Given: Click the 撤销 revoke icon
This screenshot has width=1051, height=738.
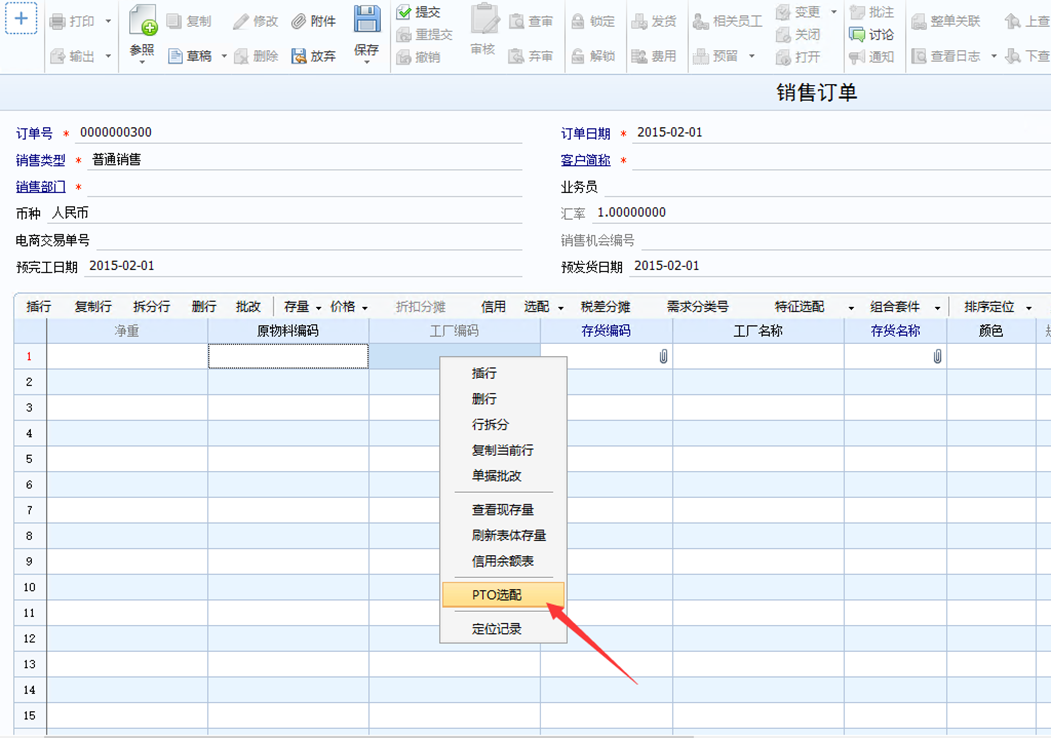Looking at the screenshot, I should tap(404, 57).
